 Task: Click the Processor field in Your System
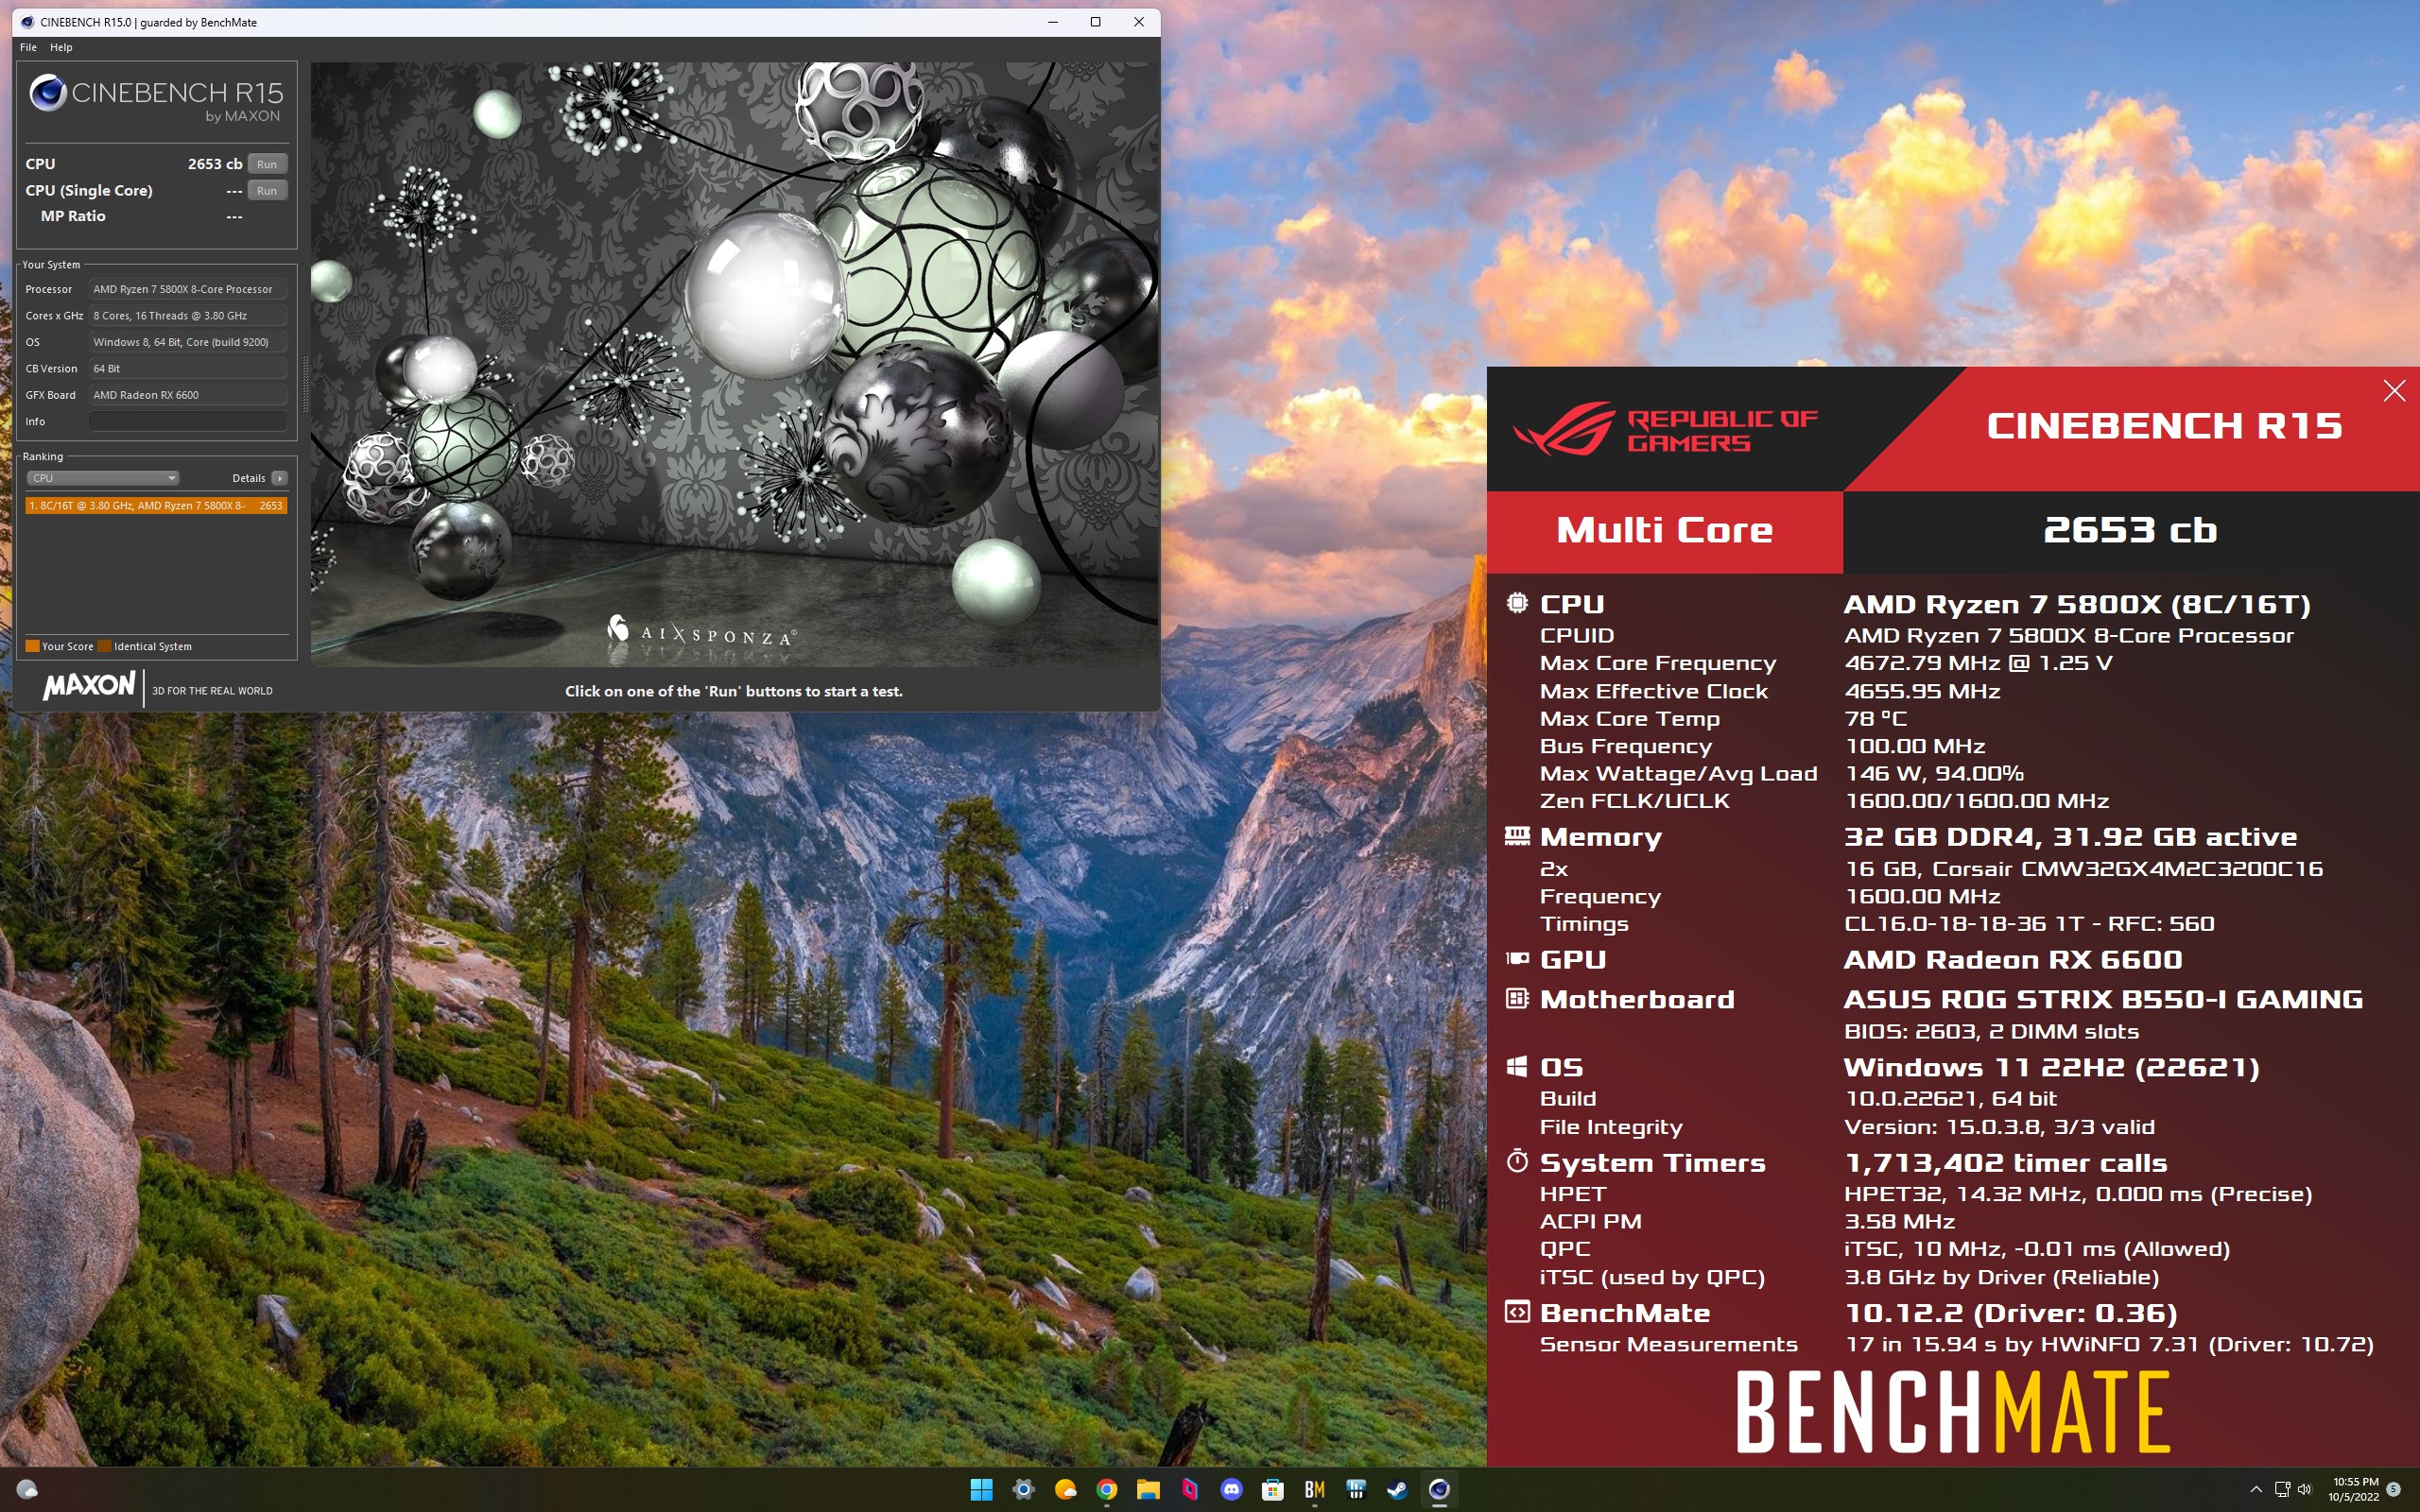(x=188, y=289)
